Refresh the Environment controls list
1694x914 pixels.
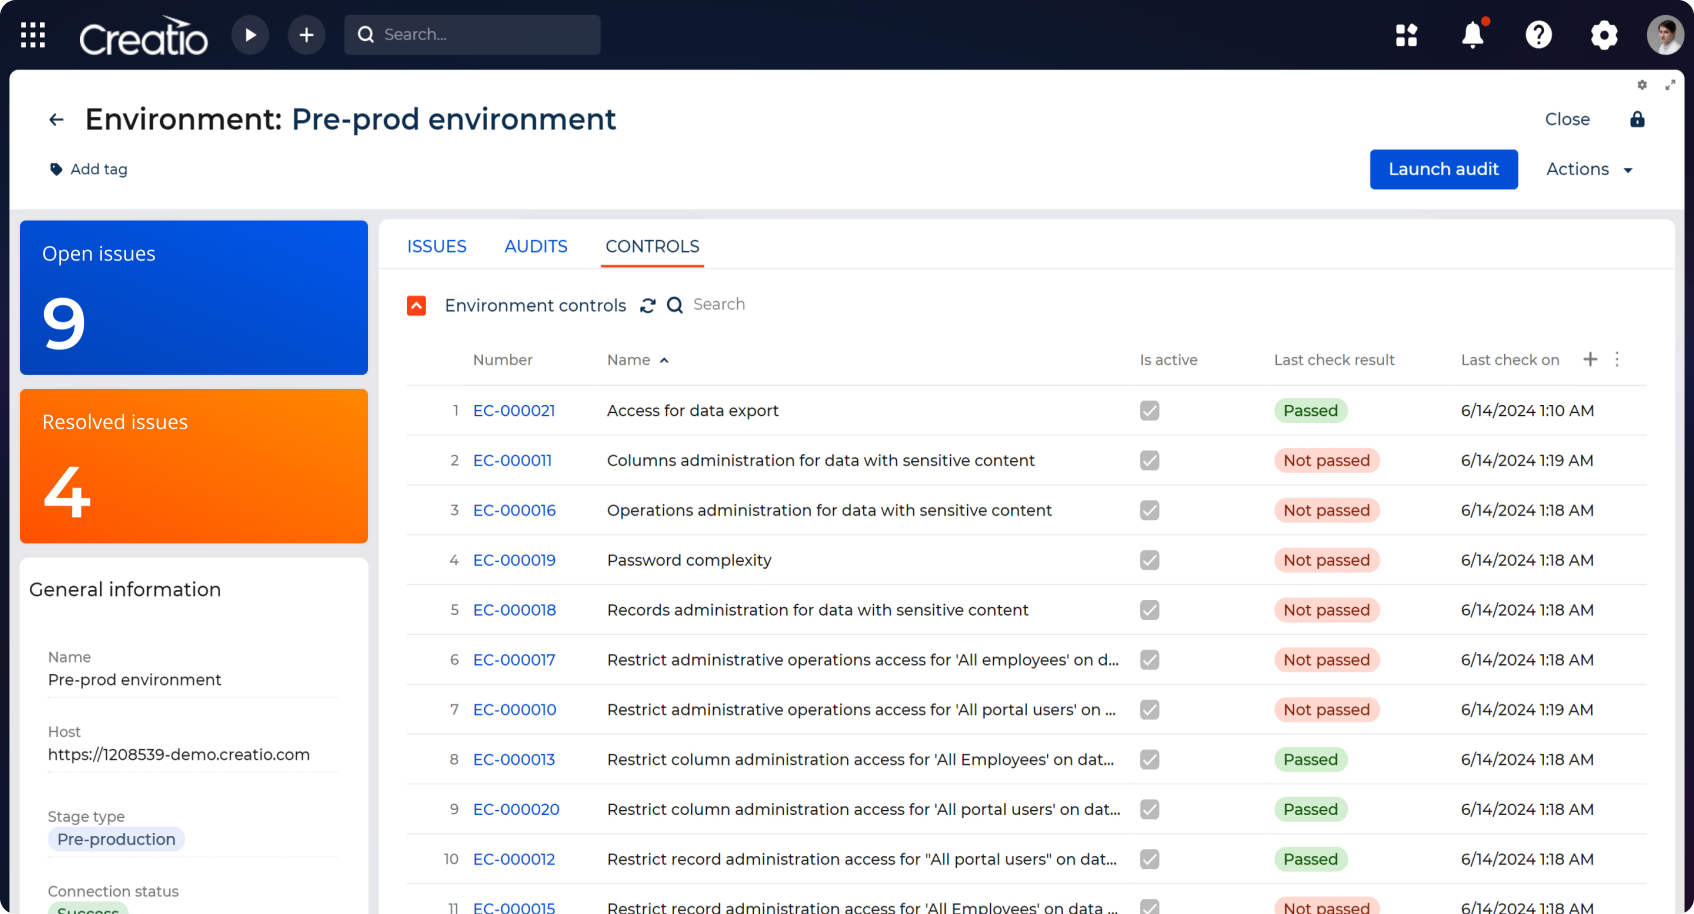pyautogui.click(x=648, y=305)
